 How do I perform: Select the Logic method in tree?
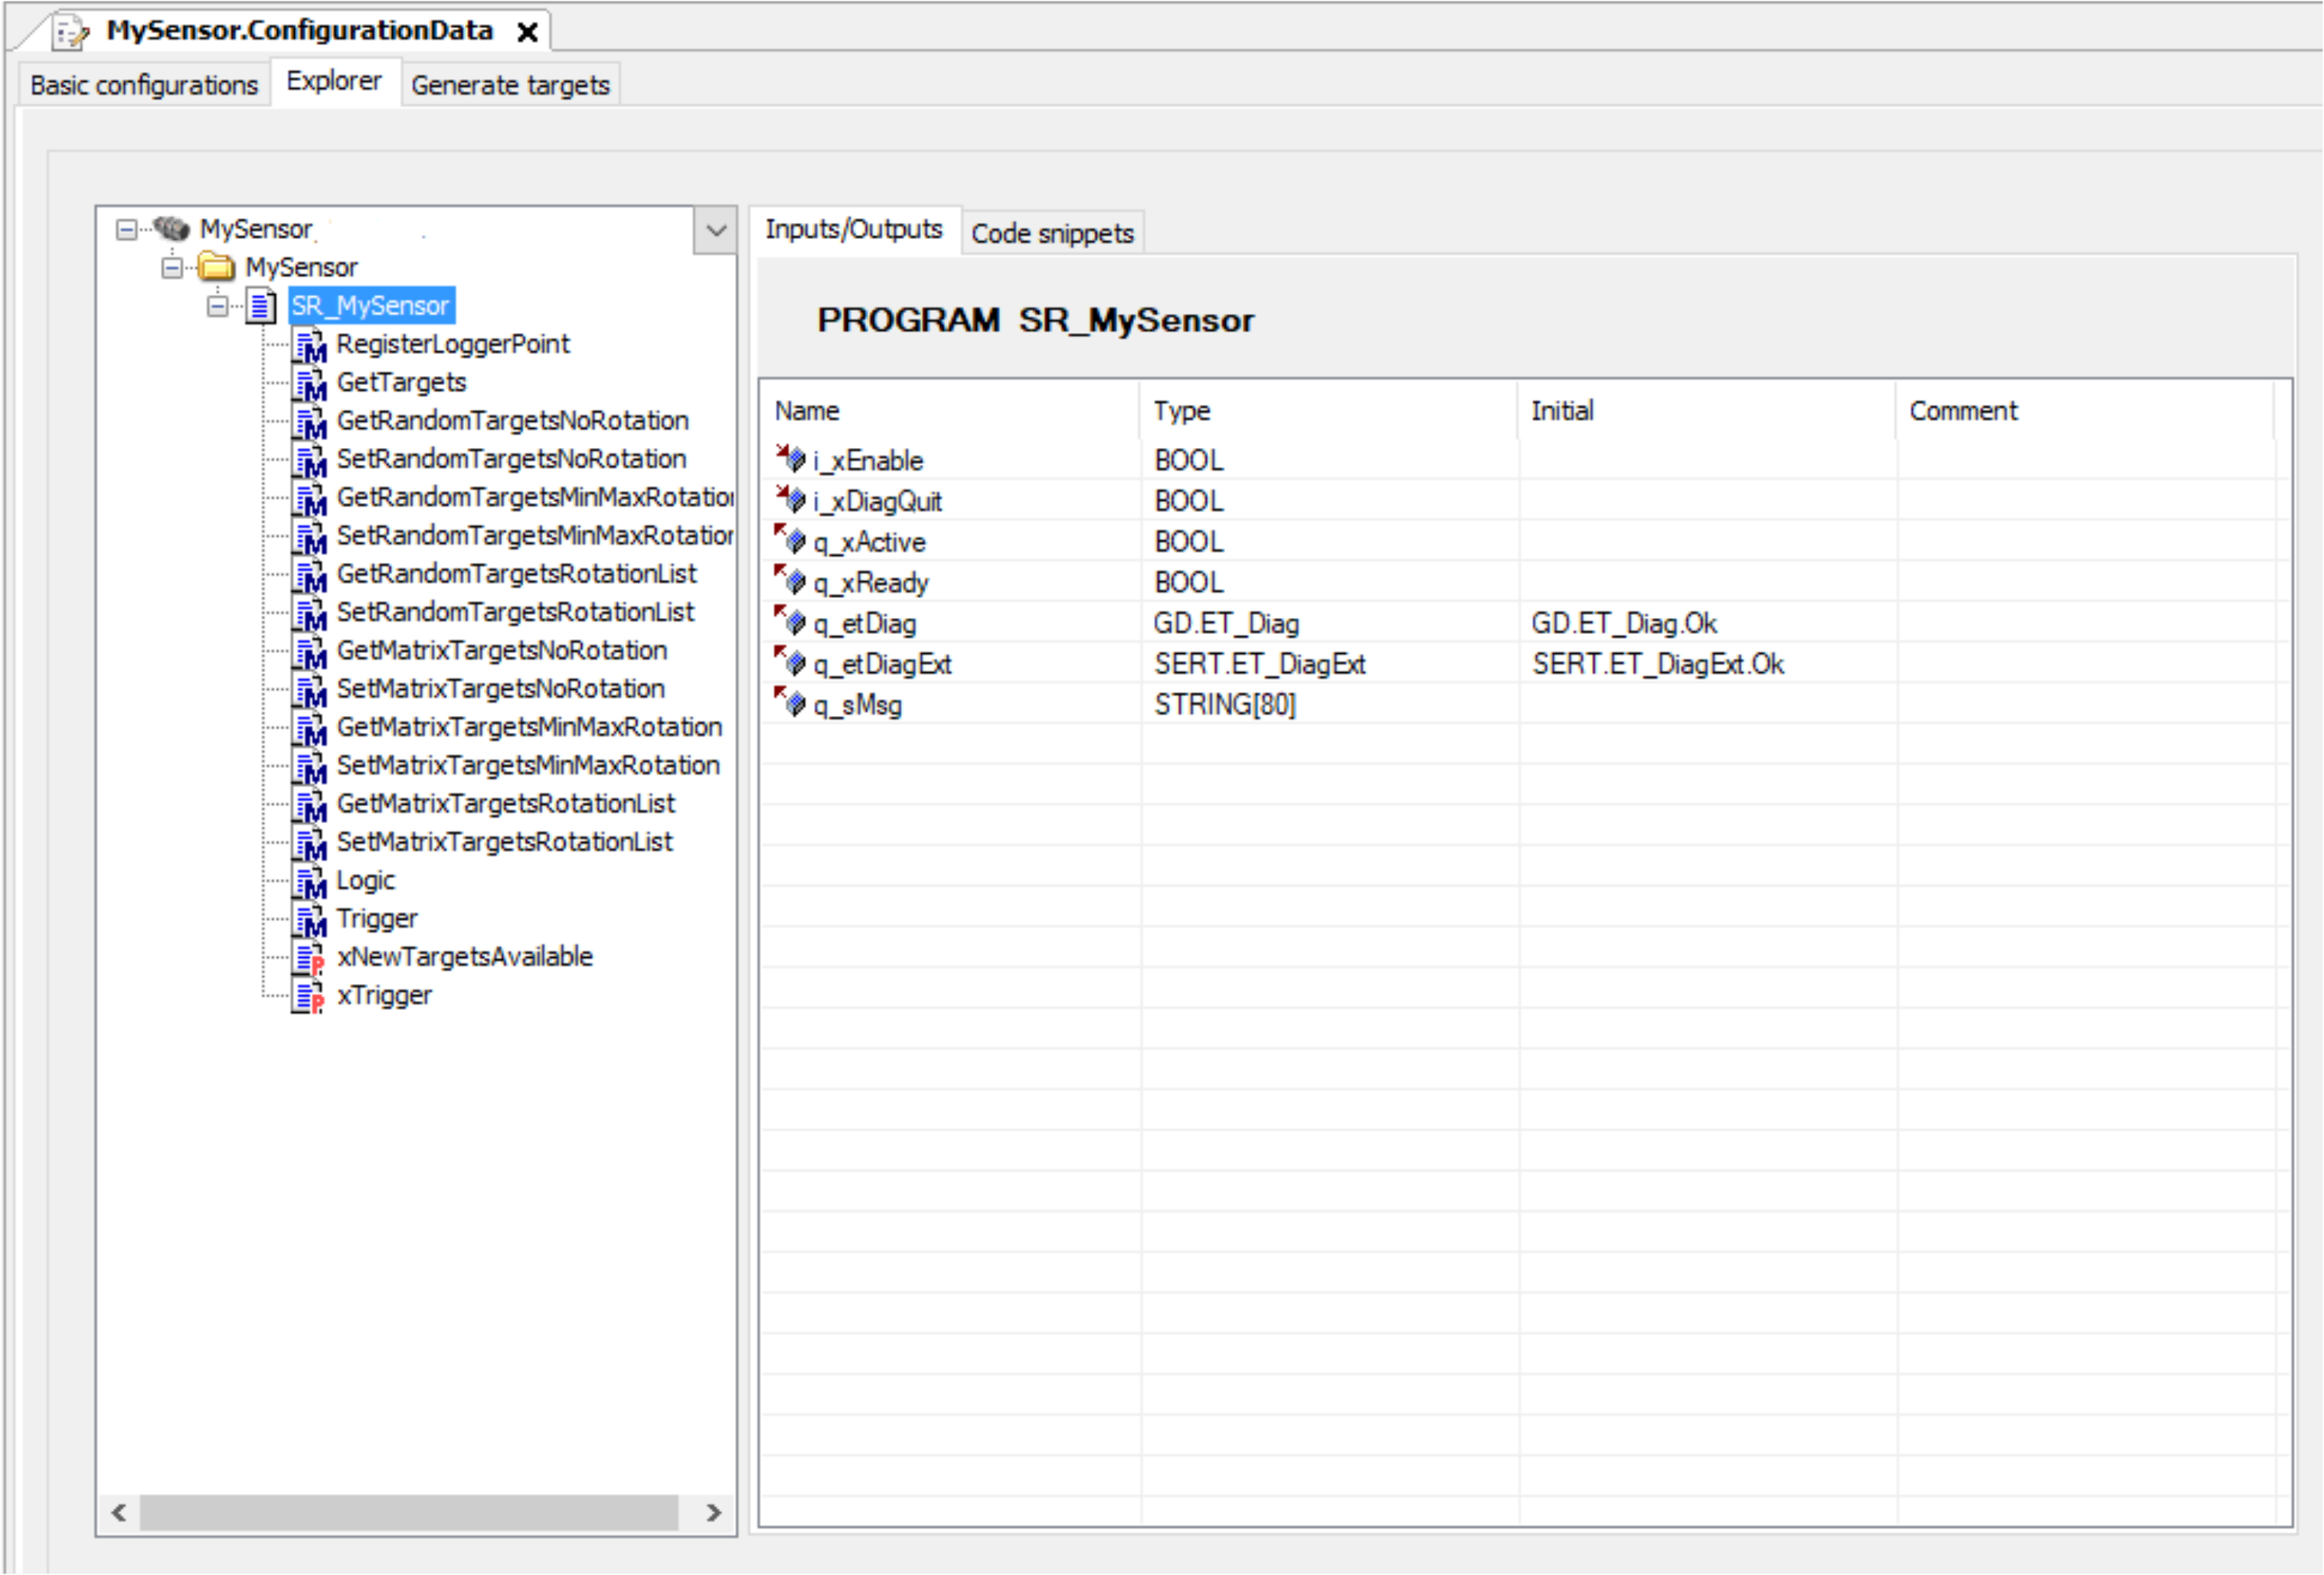[x=365, y=881]
